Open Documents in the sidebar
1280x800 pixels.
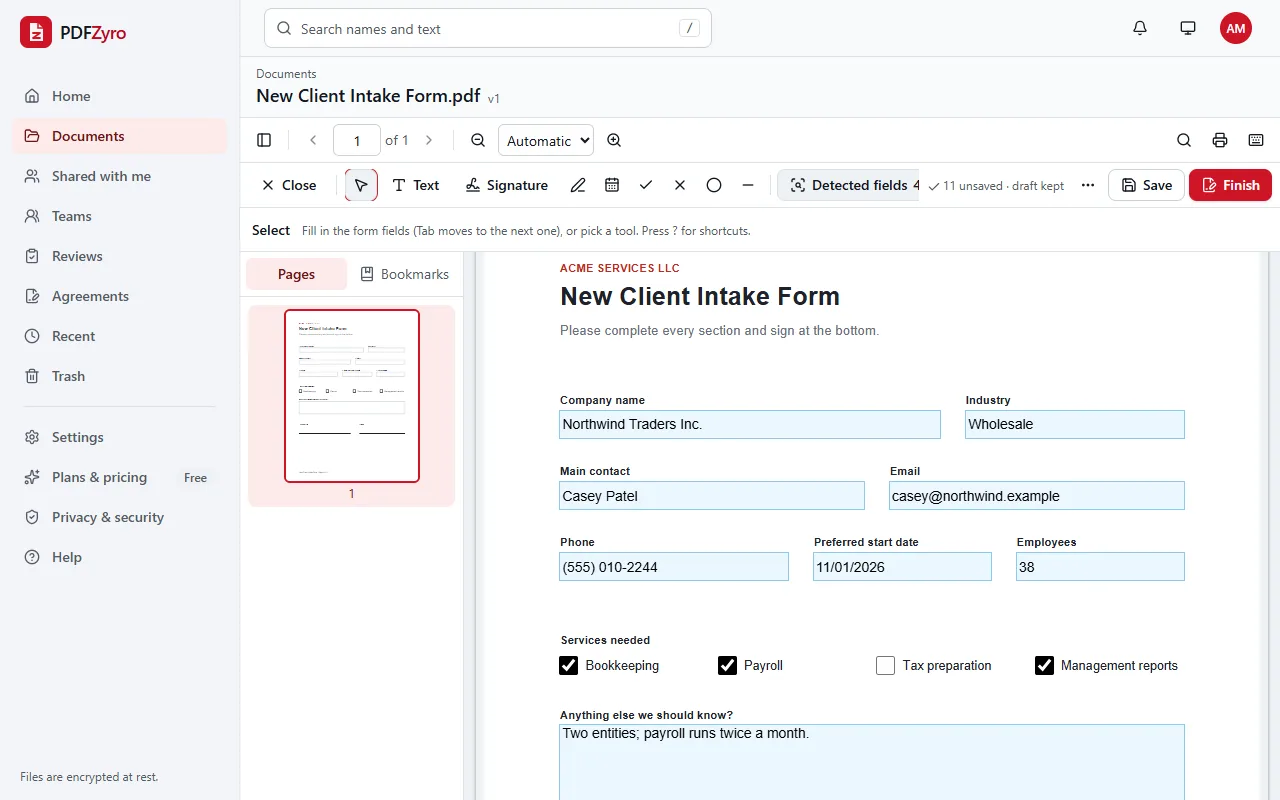coord(120,136)
